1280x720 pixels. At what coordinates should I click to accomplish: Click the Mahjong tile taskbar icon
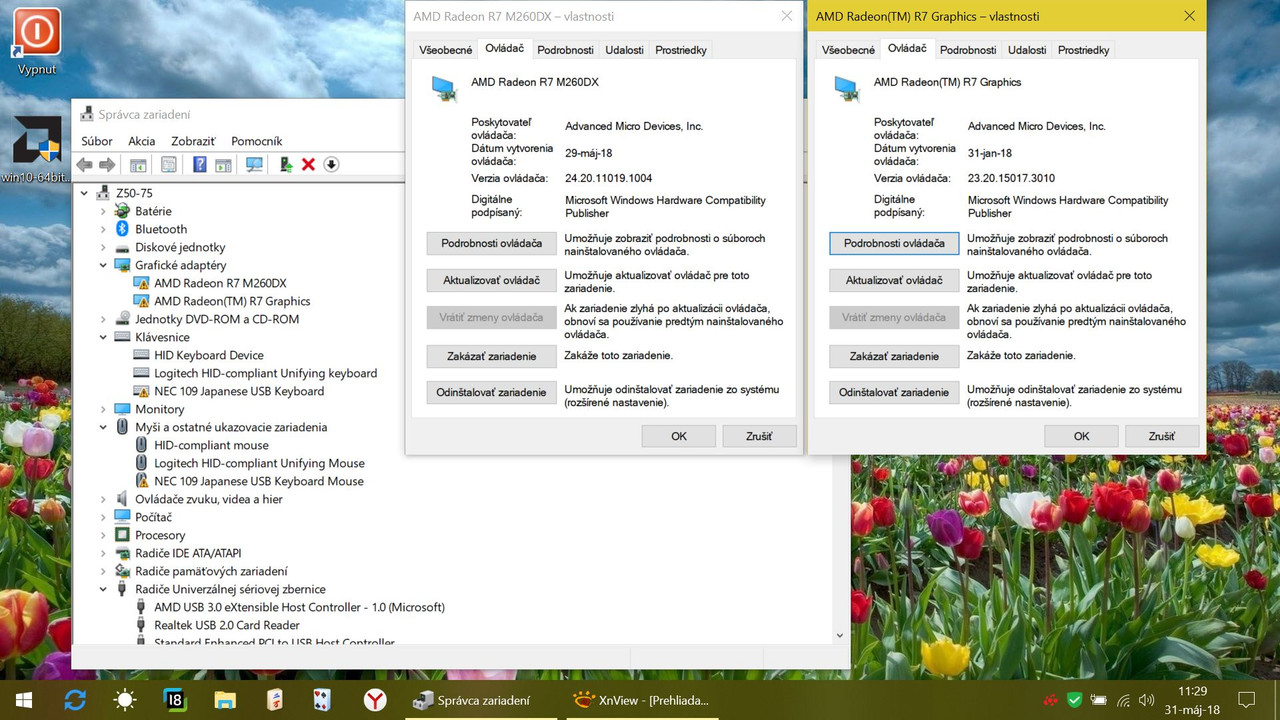coord(274,700)
